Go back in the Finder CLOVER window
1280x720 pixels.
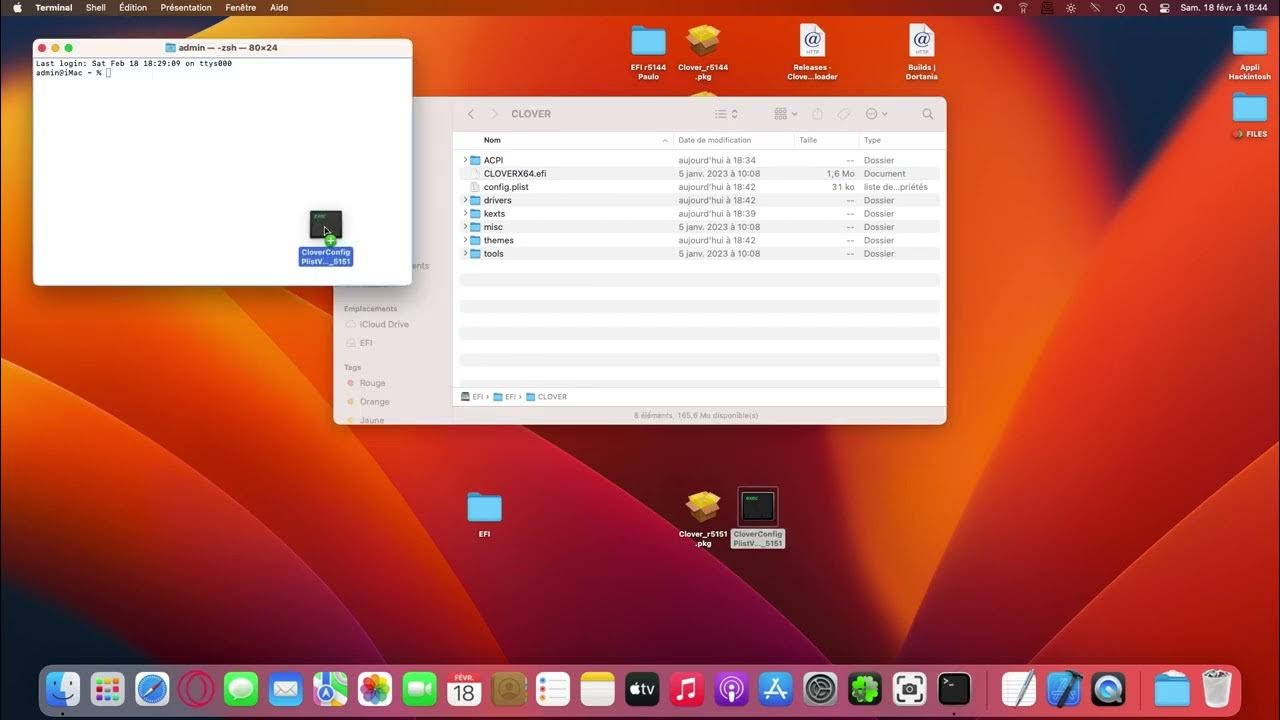471,114
